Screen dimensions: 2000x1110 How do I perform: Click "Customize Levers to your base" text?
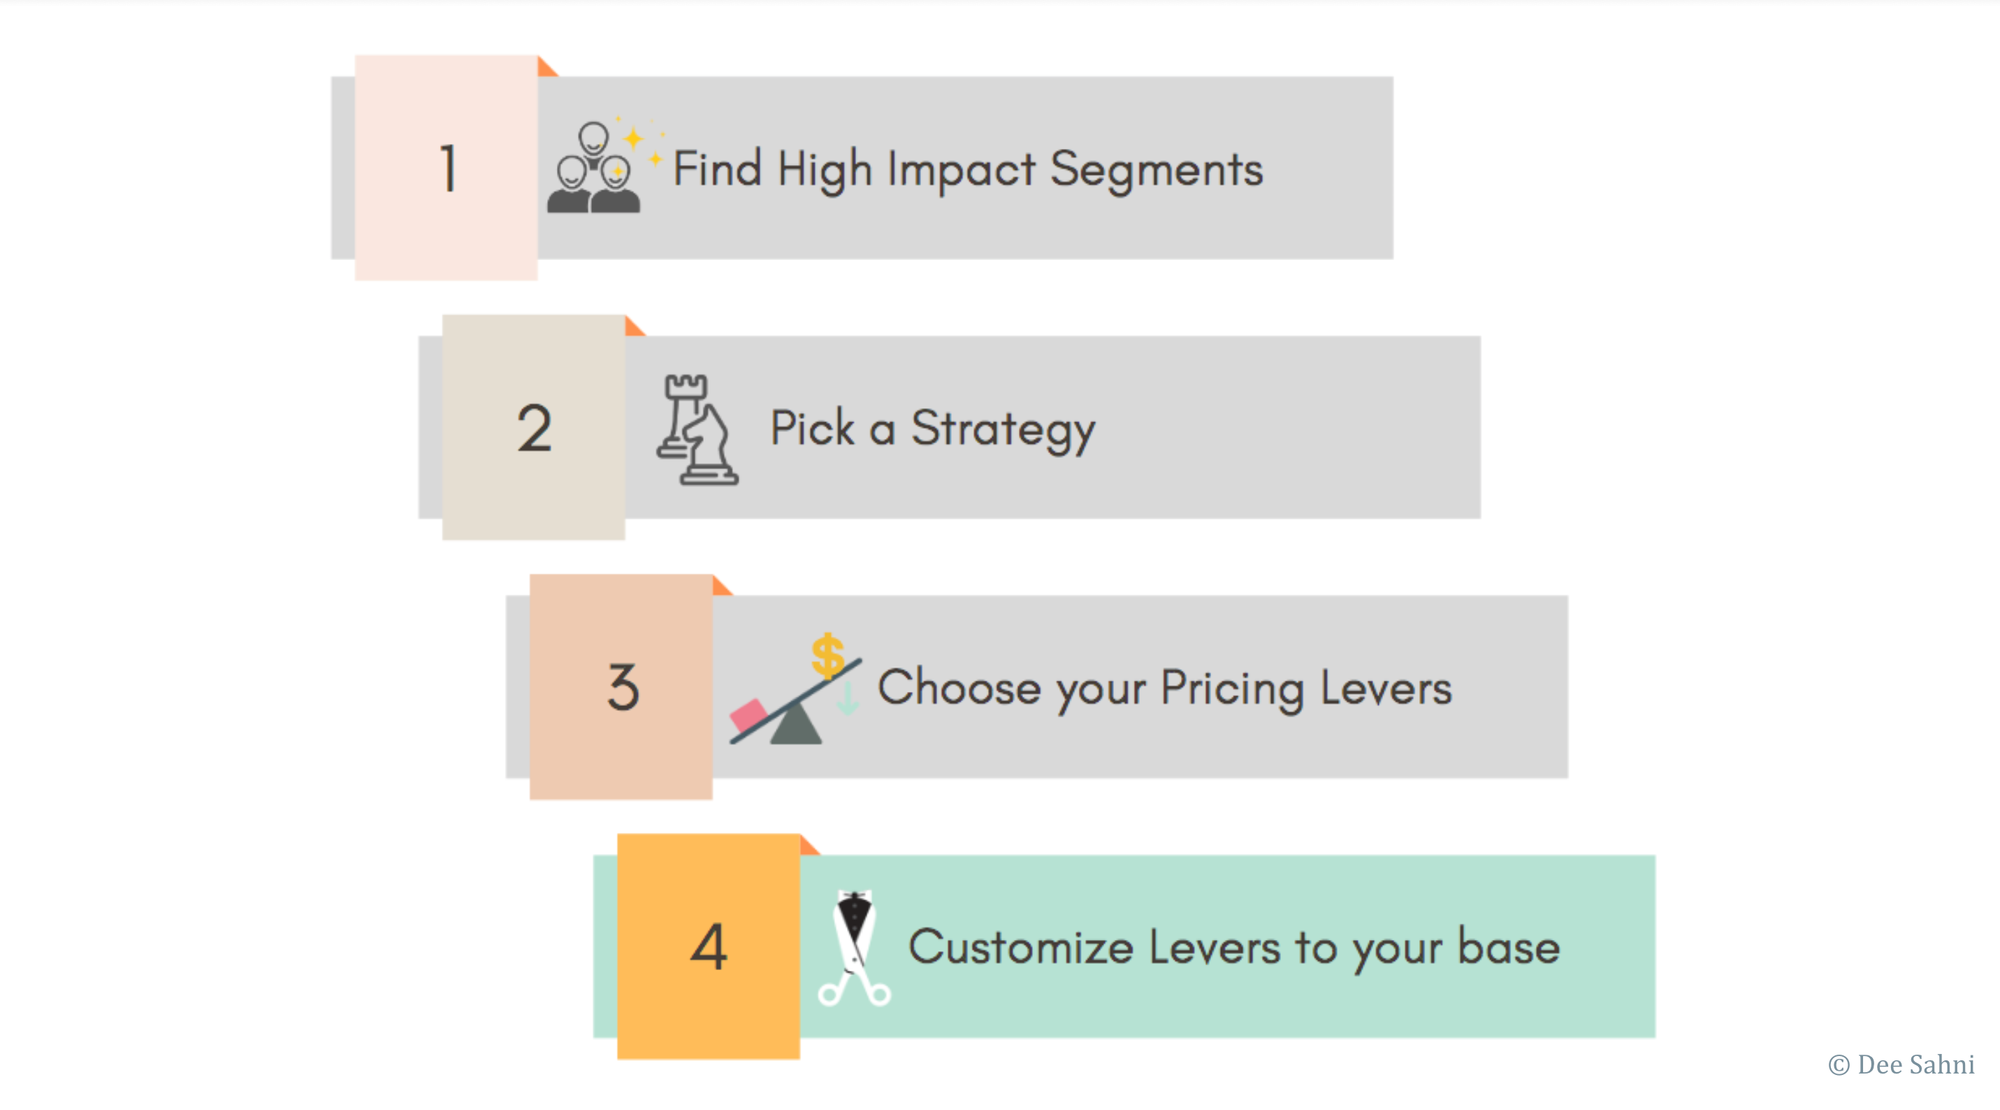tap(1233, 947)
